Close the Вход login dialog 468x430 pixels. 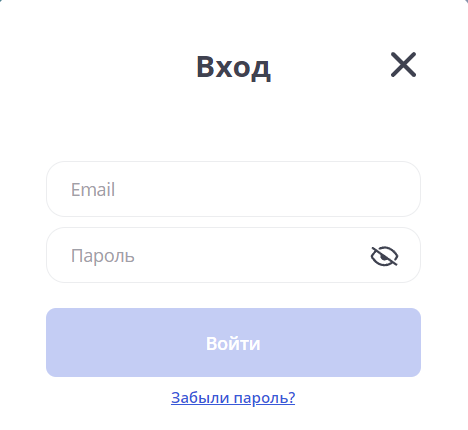pos(403,65)
